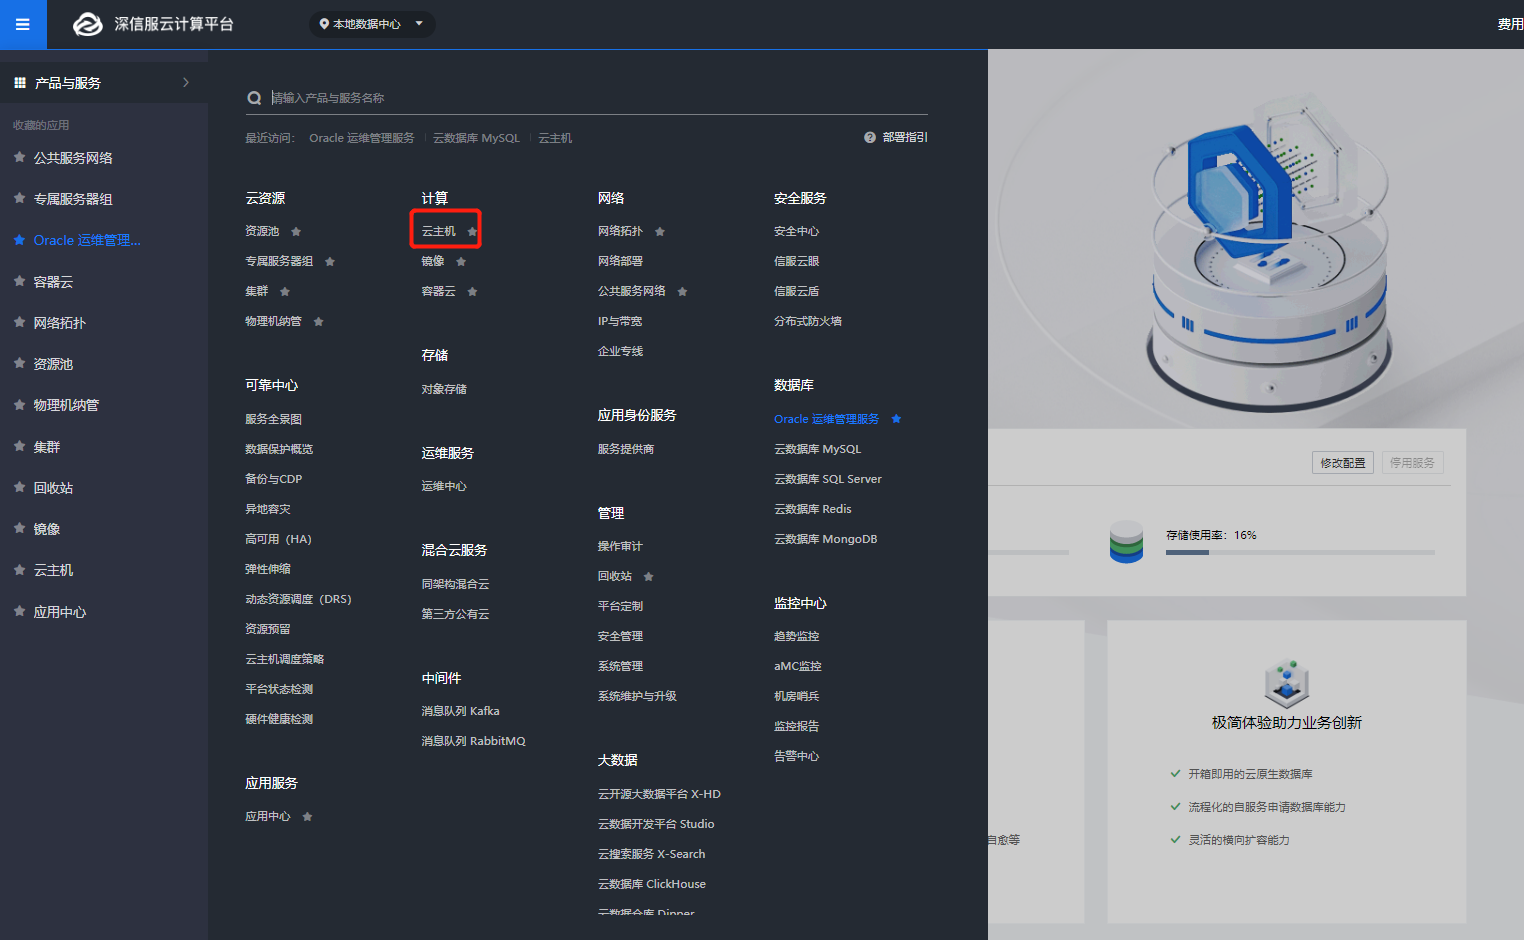Click the product search input field
This screenshot has width=1524, height=940.
500,97
